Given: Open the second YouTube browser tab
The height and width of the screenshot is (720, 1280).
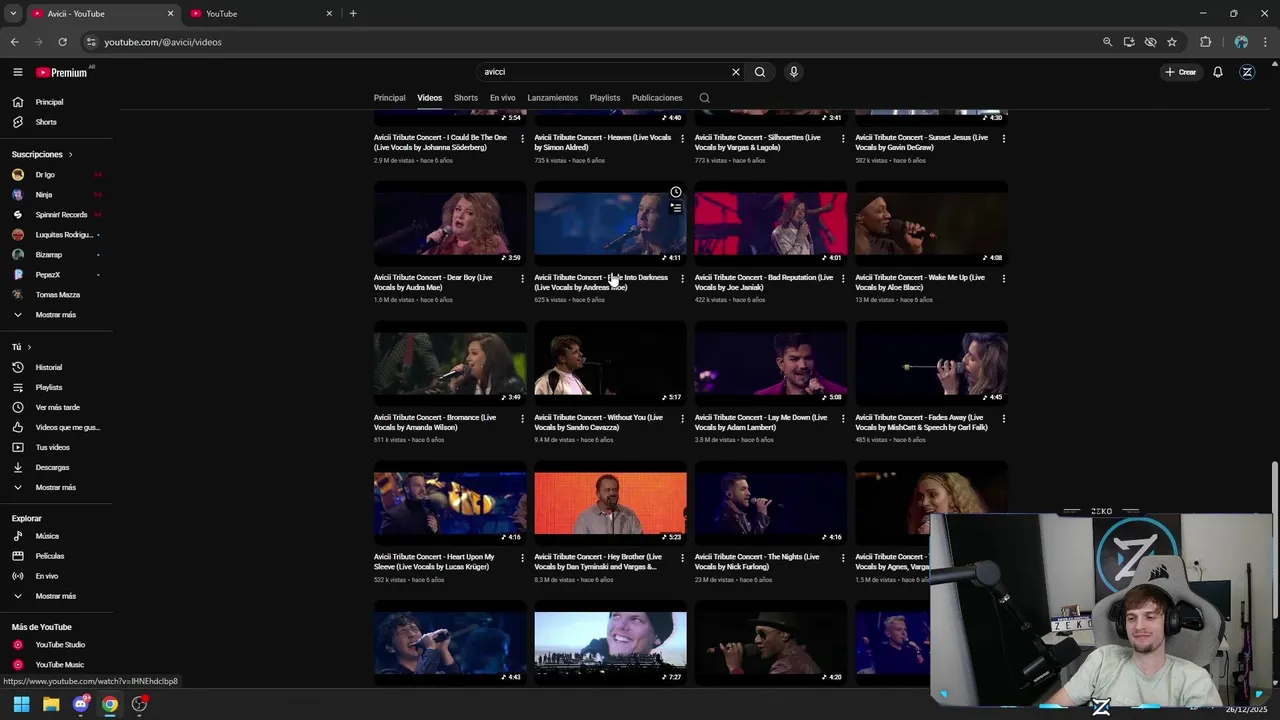Looking at the screenshot, I should pos(260,14).
